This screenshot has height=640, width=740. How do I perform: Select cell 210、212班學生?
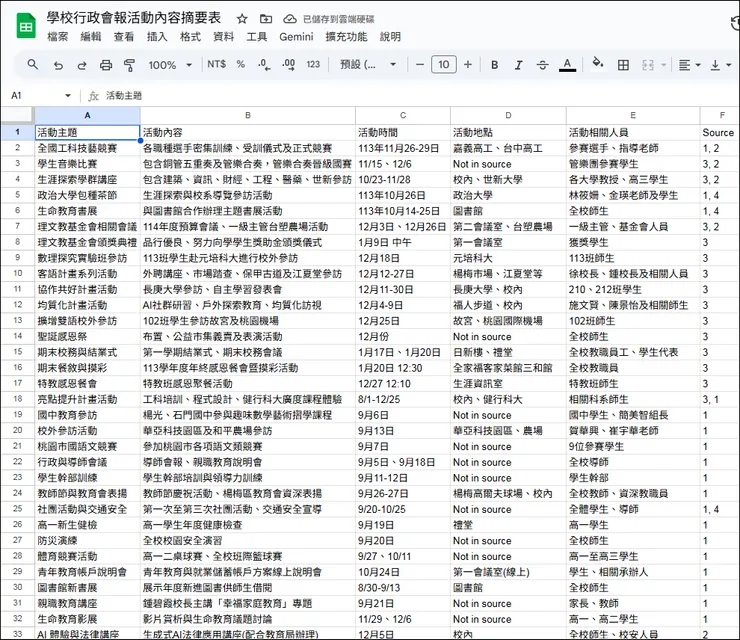(x=633, y=289)
